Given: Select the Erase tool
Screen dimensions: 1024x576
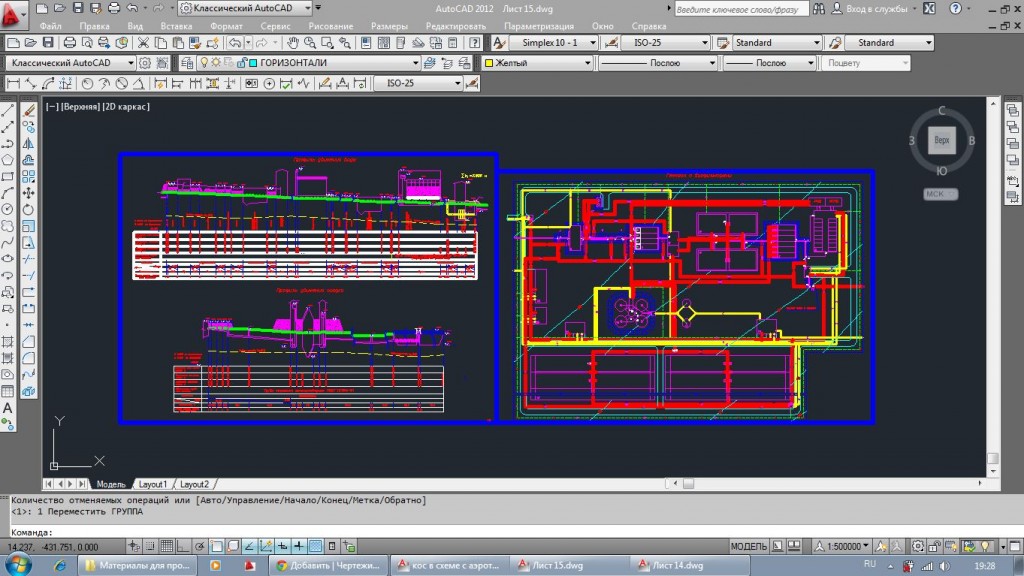Looking at the screenshot, I should point(28,110).
